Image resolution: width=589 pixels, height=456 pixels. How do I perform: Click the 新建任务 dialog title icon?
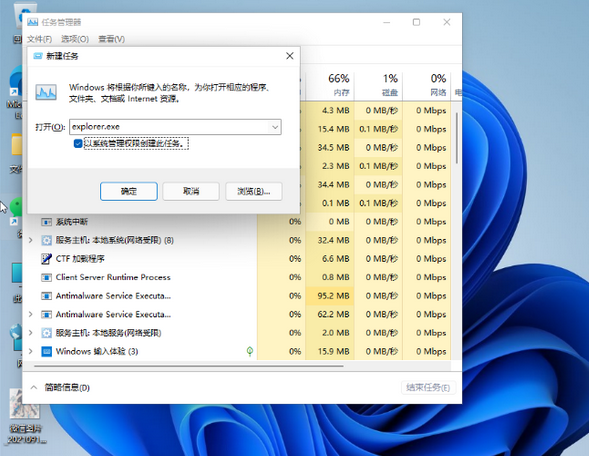(38, 56)
